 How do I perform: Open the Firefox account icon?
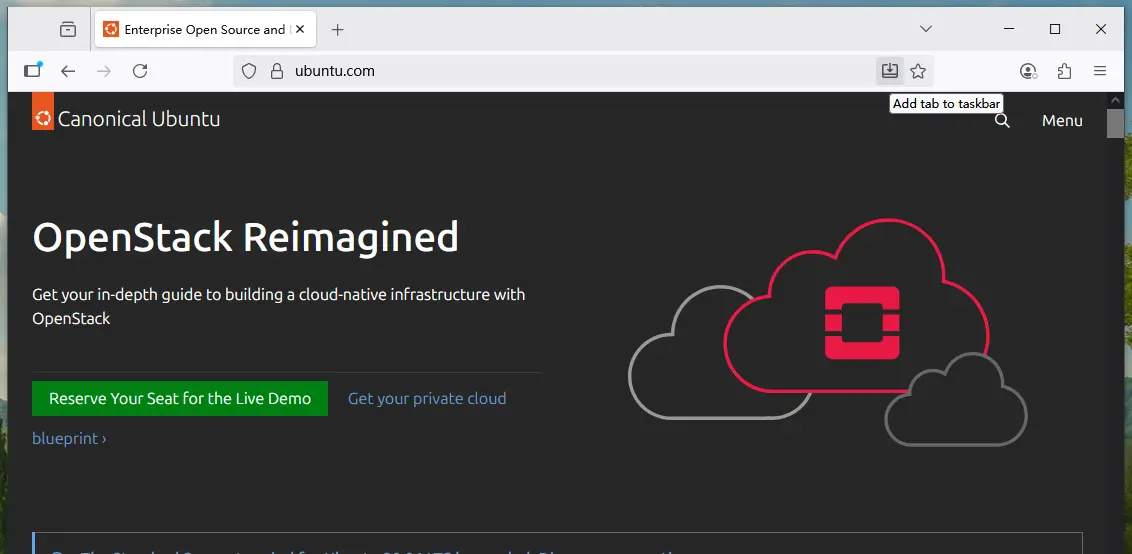(x=1029, y=71)
